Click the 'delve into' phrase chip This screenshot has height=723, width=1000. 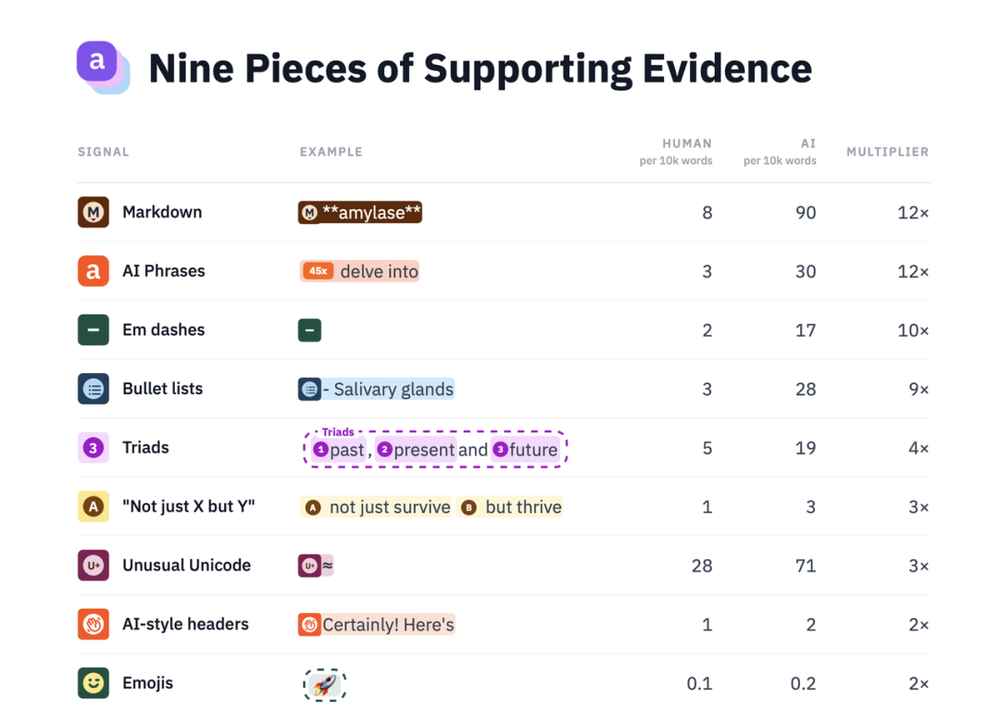click(360, 272)
